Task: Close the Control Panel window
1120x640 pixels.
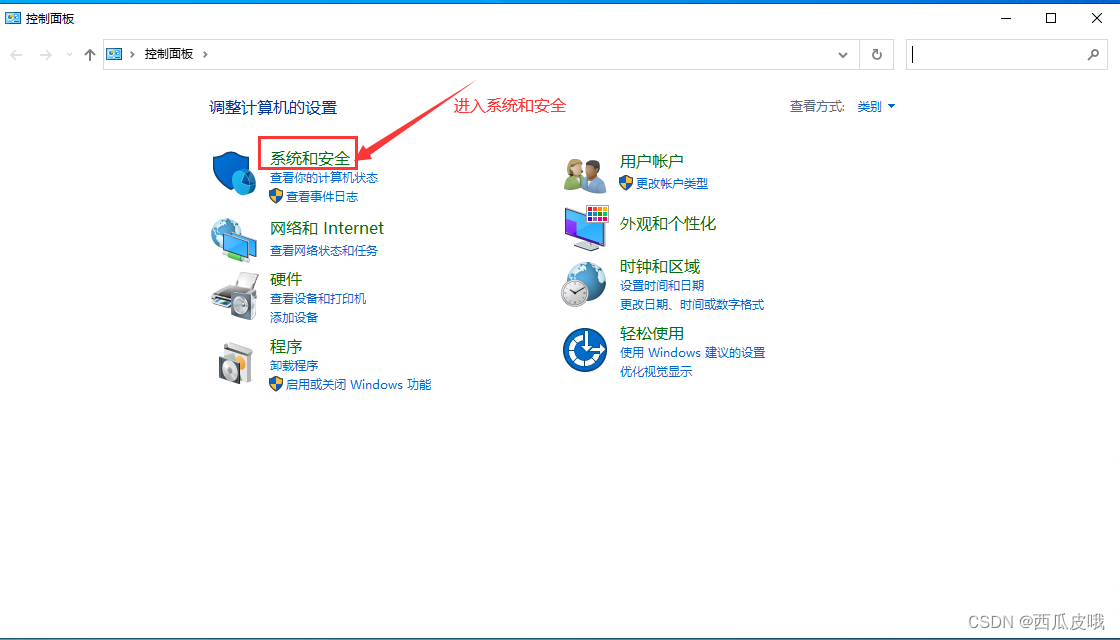Action: point(1096,18)
